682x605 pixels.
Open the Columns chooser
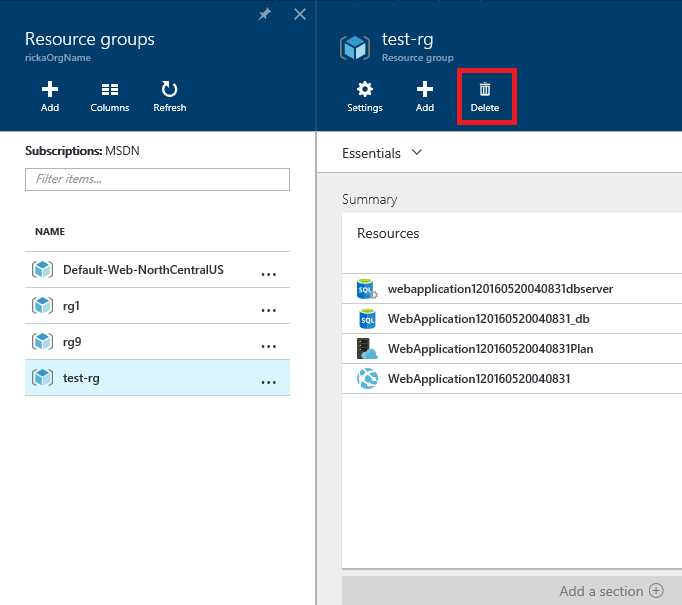110,97
